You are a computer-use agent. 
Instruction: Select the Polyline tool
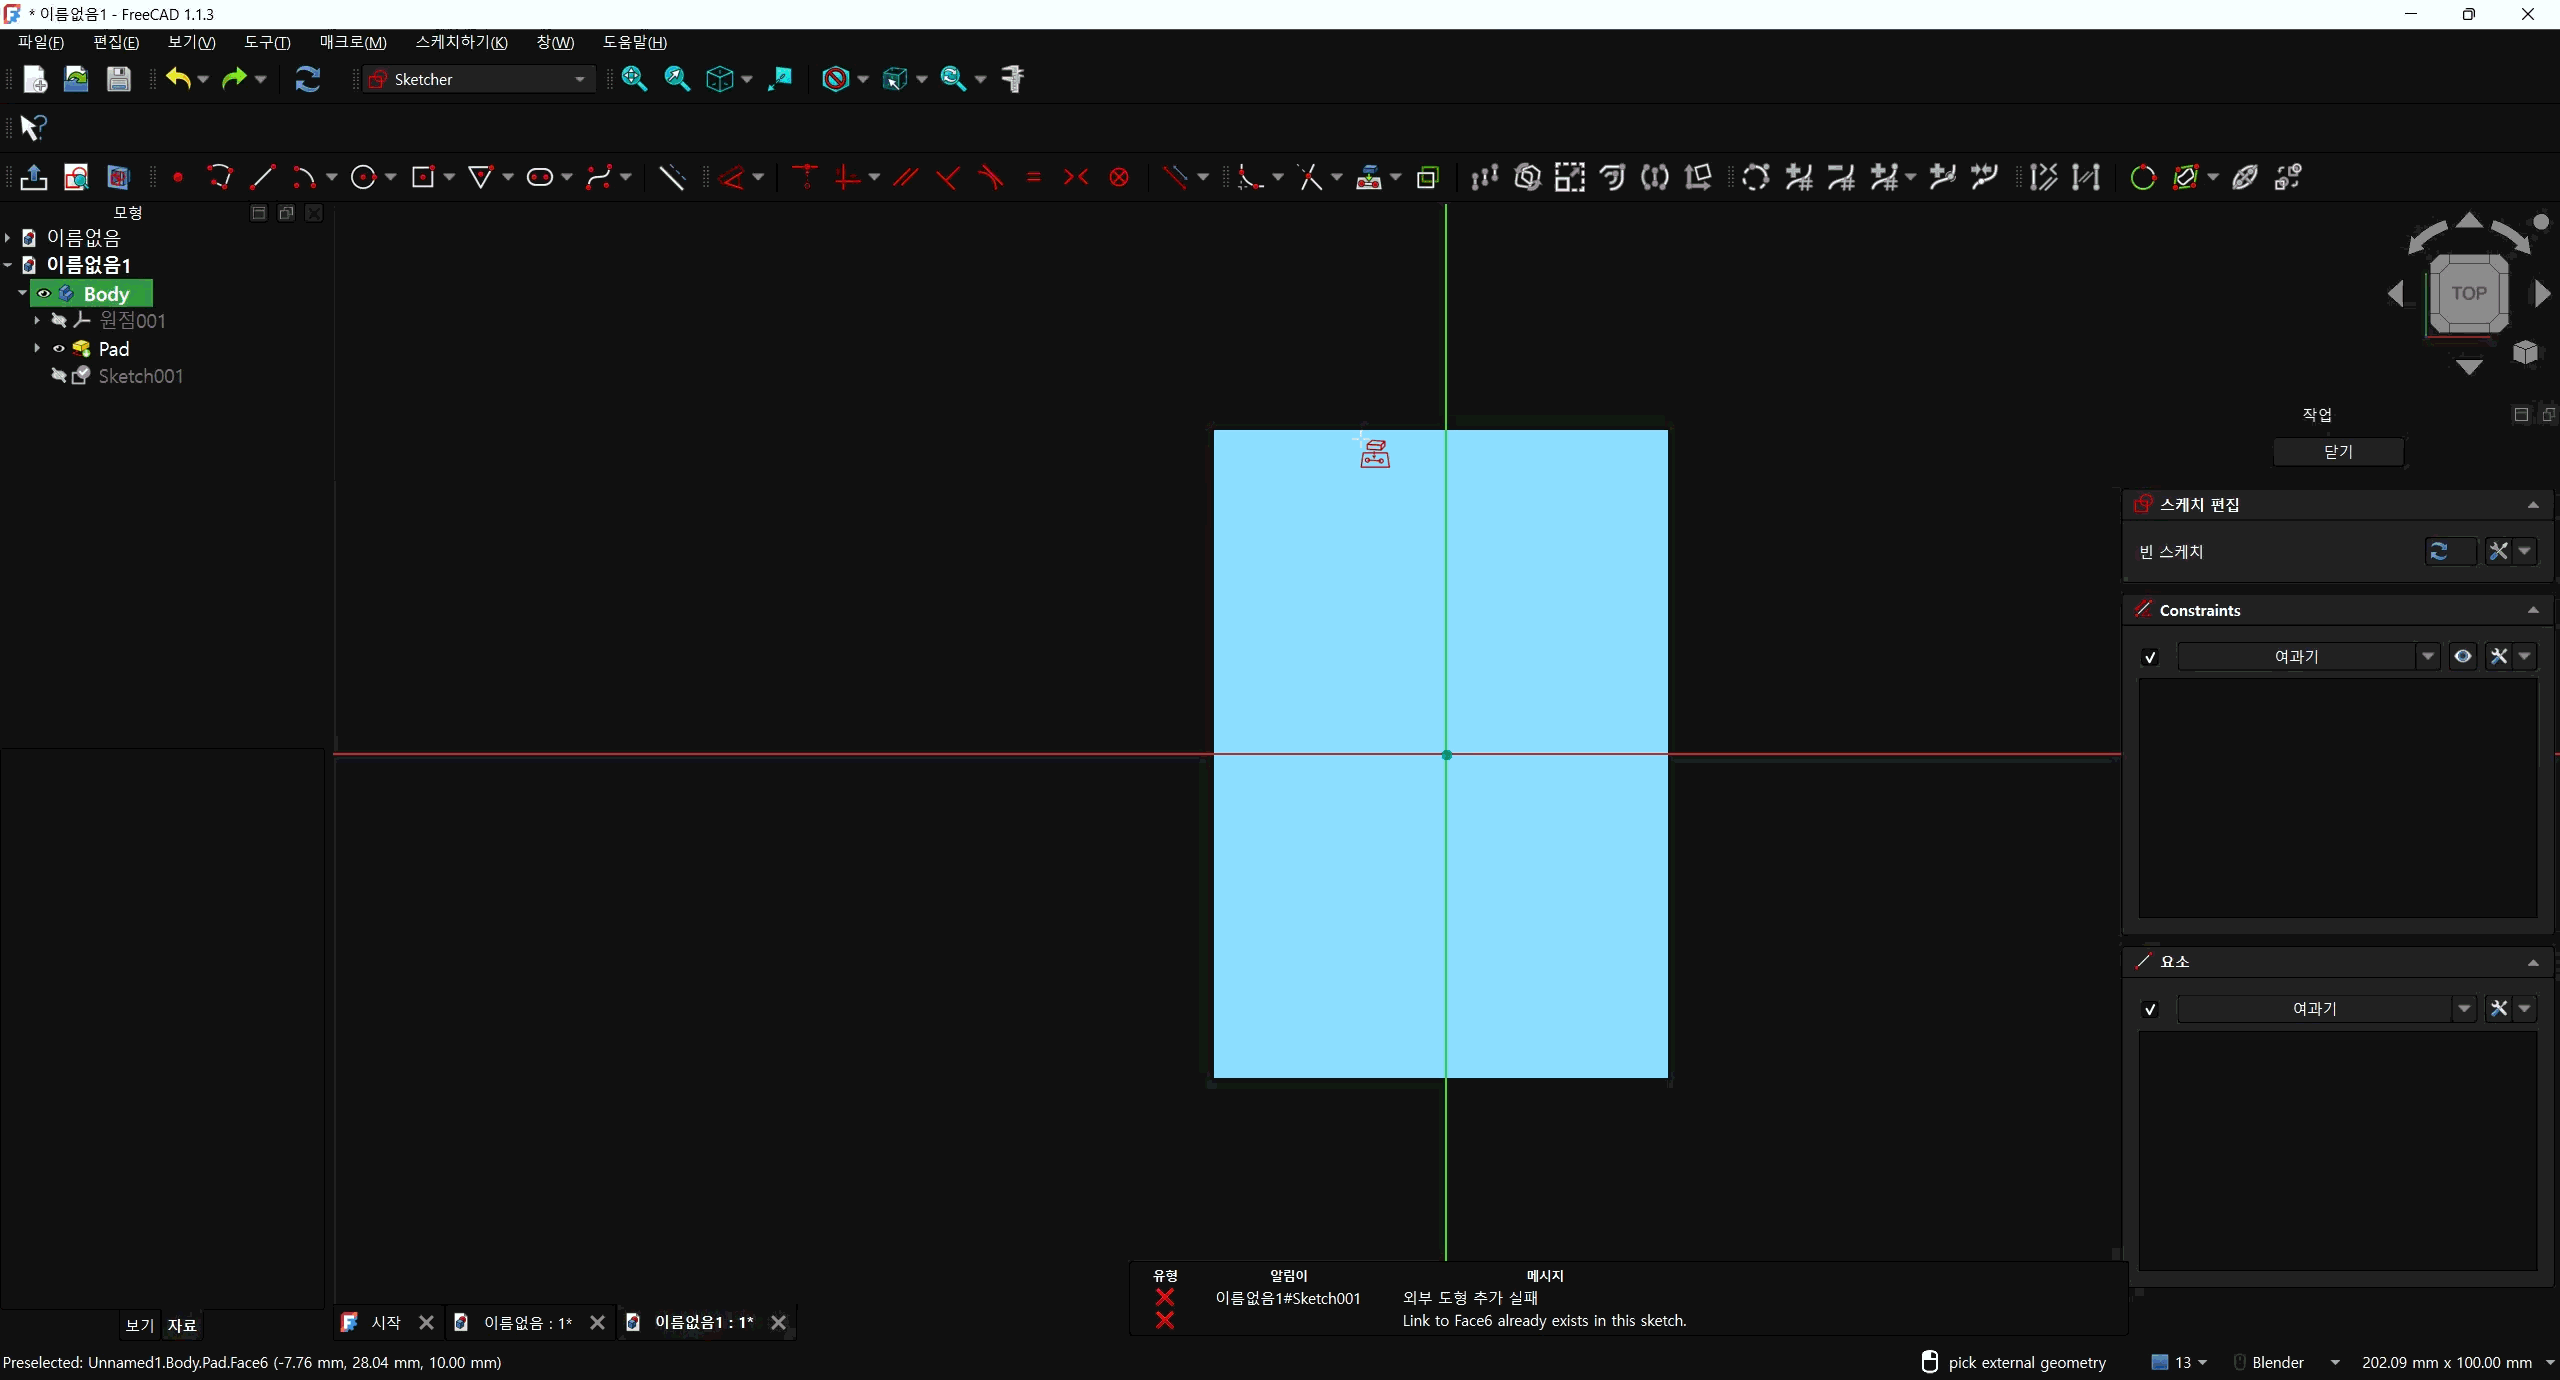[x=221, y=178]
